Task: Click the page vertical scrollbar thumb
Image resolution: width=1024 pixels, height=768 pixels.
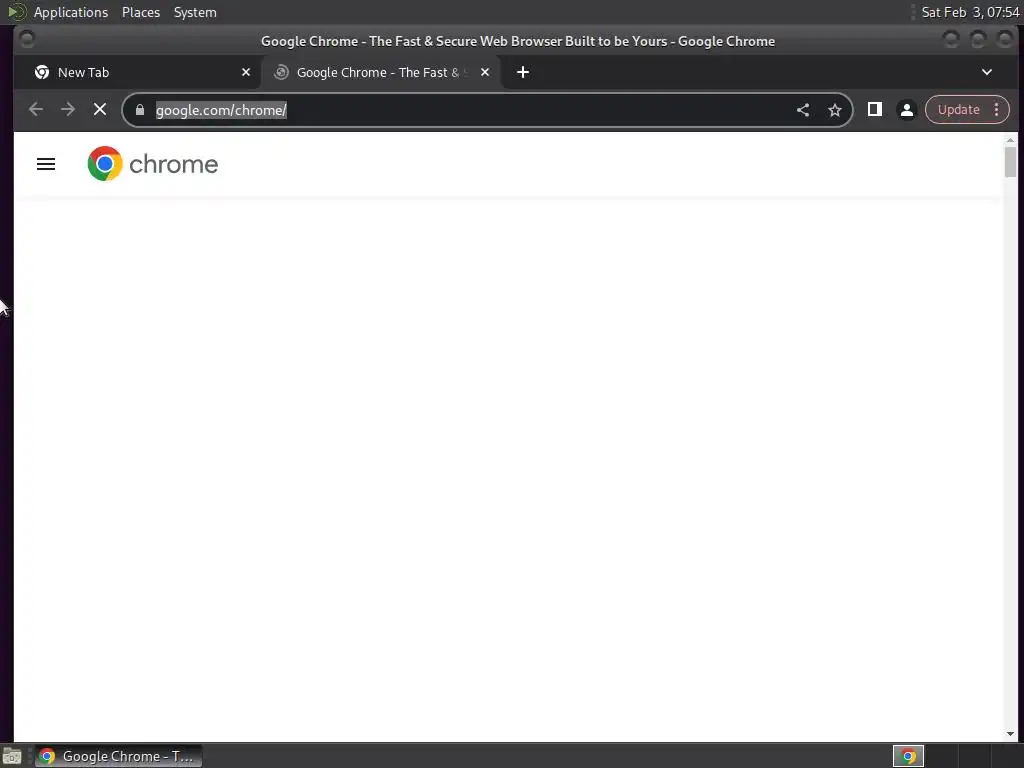Action: pos(1010,161)
